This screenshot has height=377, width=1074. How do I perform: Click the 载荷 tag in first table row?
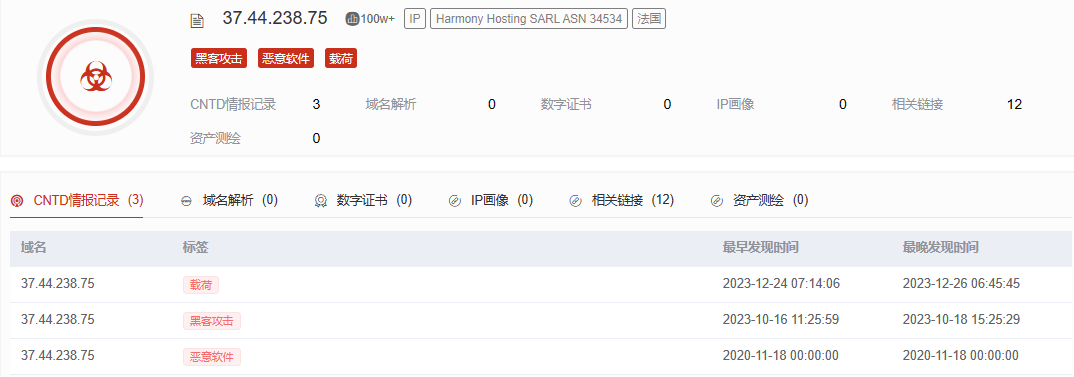[x=201, y=284]
